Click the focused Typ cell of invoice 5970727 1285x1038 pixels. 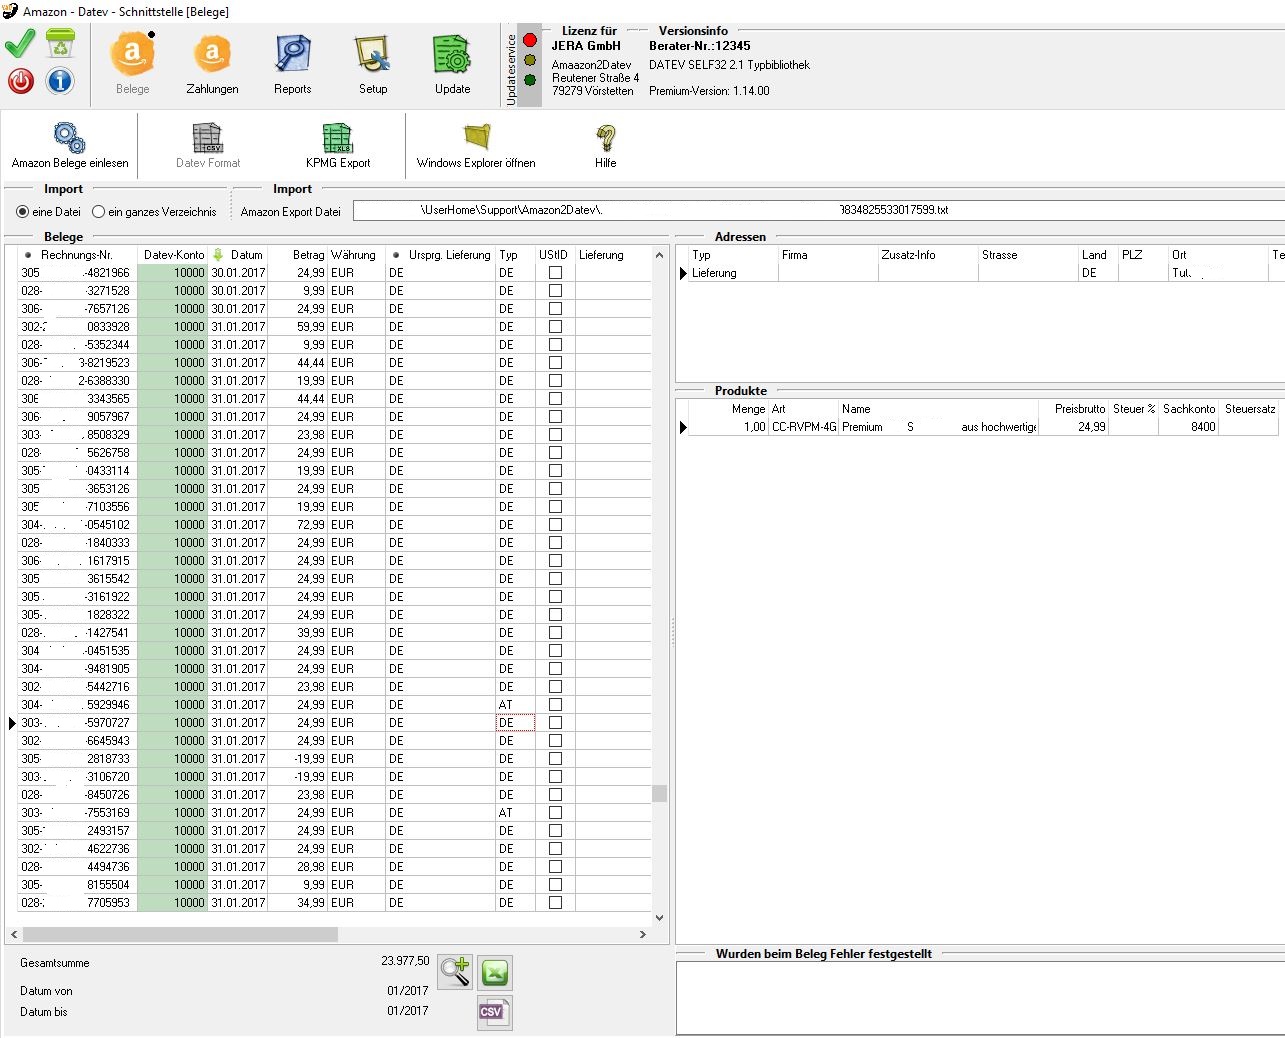(x=515, y=723)
